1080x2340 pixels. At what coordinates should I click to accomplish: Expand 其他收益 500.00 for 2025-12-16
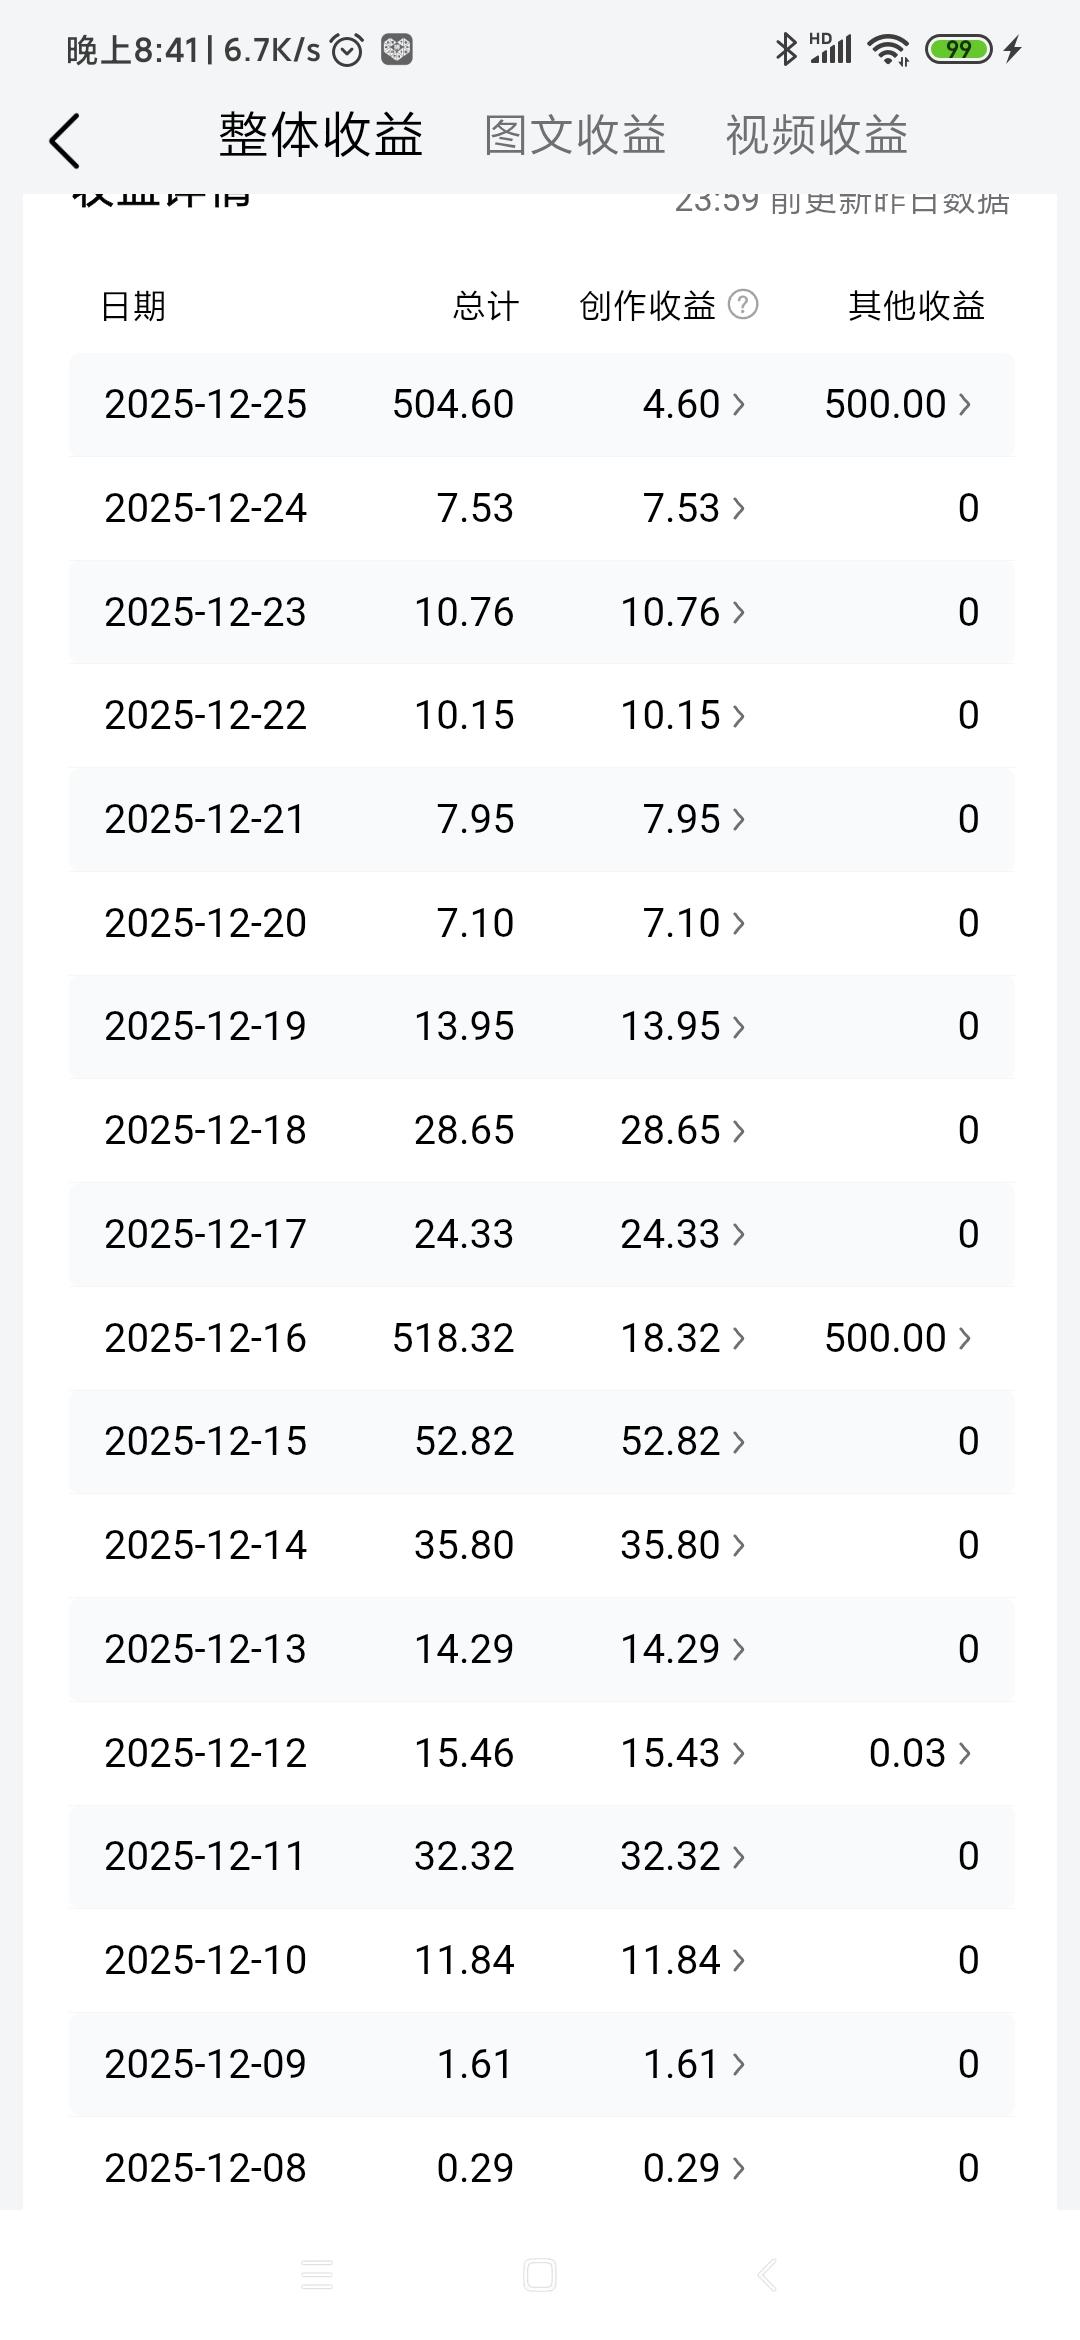click(x=897, y=1338)
